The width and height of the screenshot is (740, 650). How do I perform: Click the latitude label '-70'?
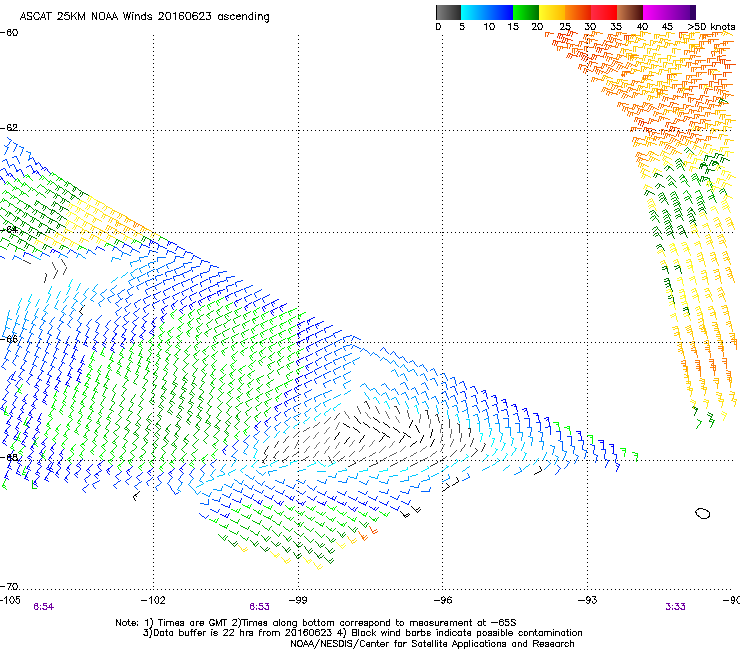(9, 587)
